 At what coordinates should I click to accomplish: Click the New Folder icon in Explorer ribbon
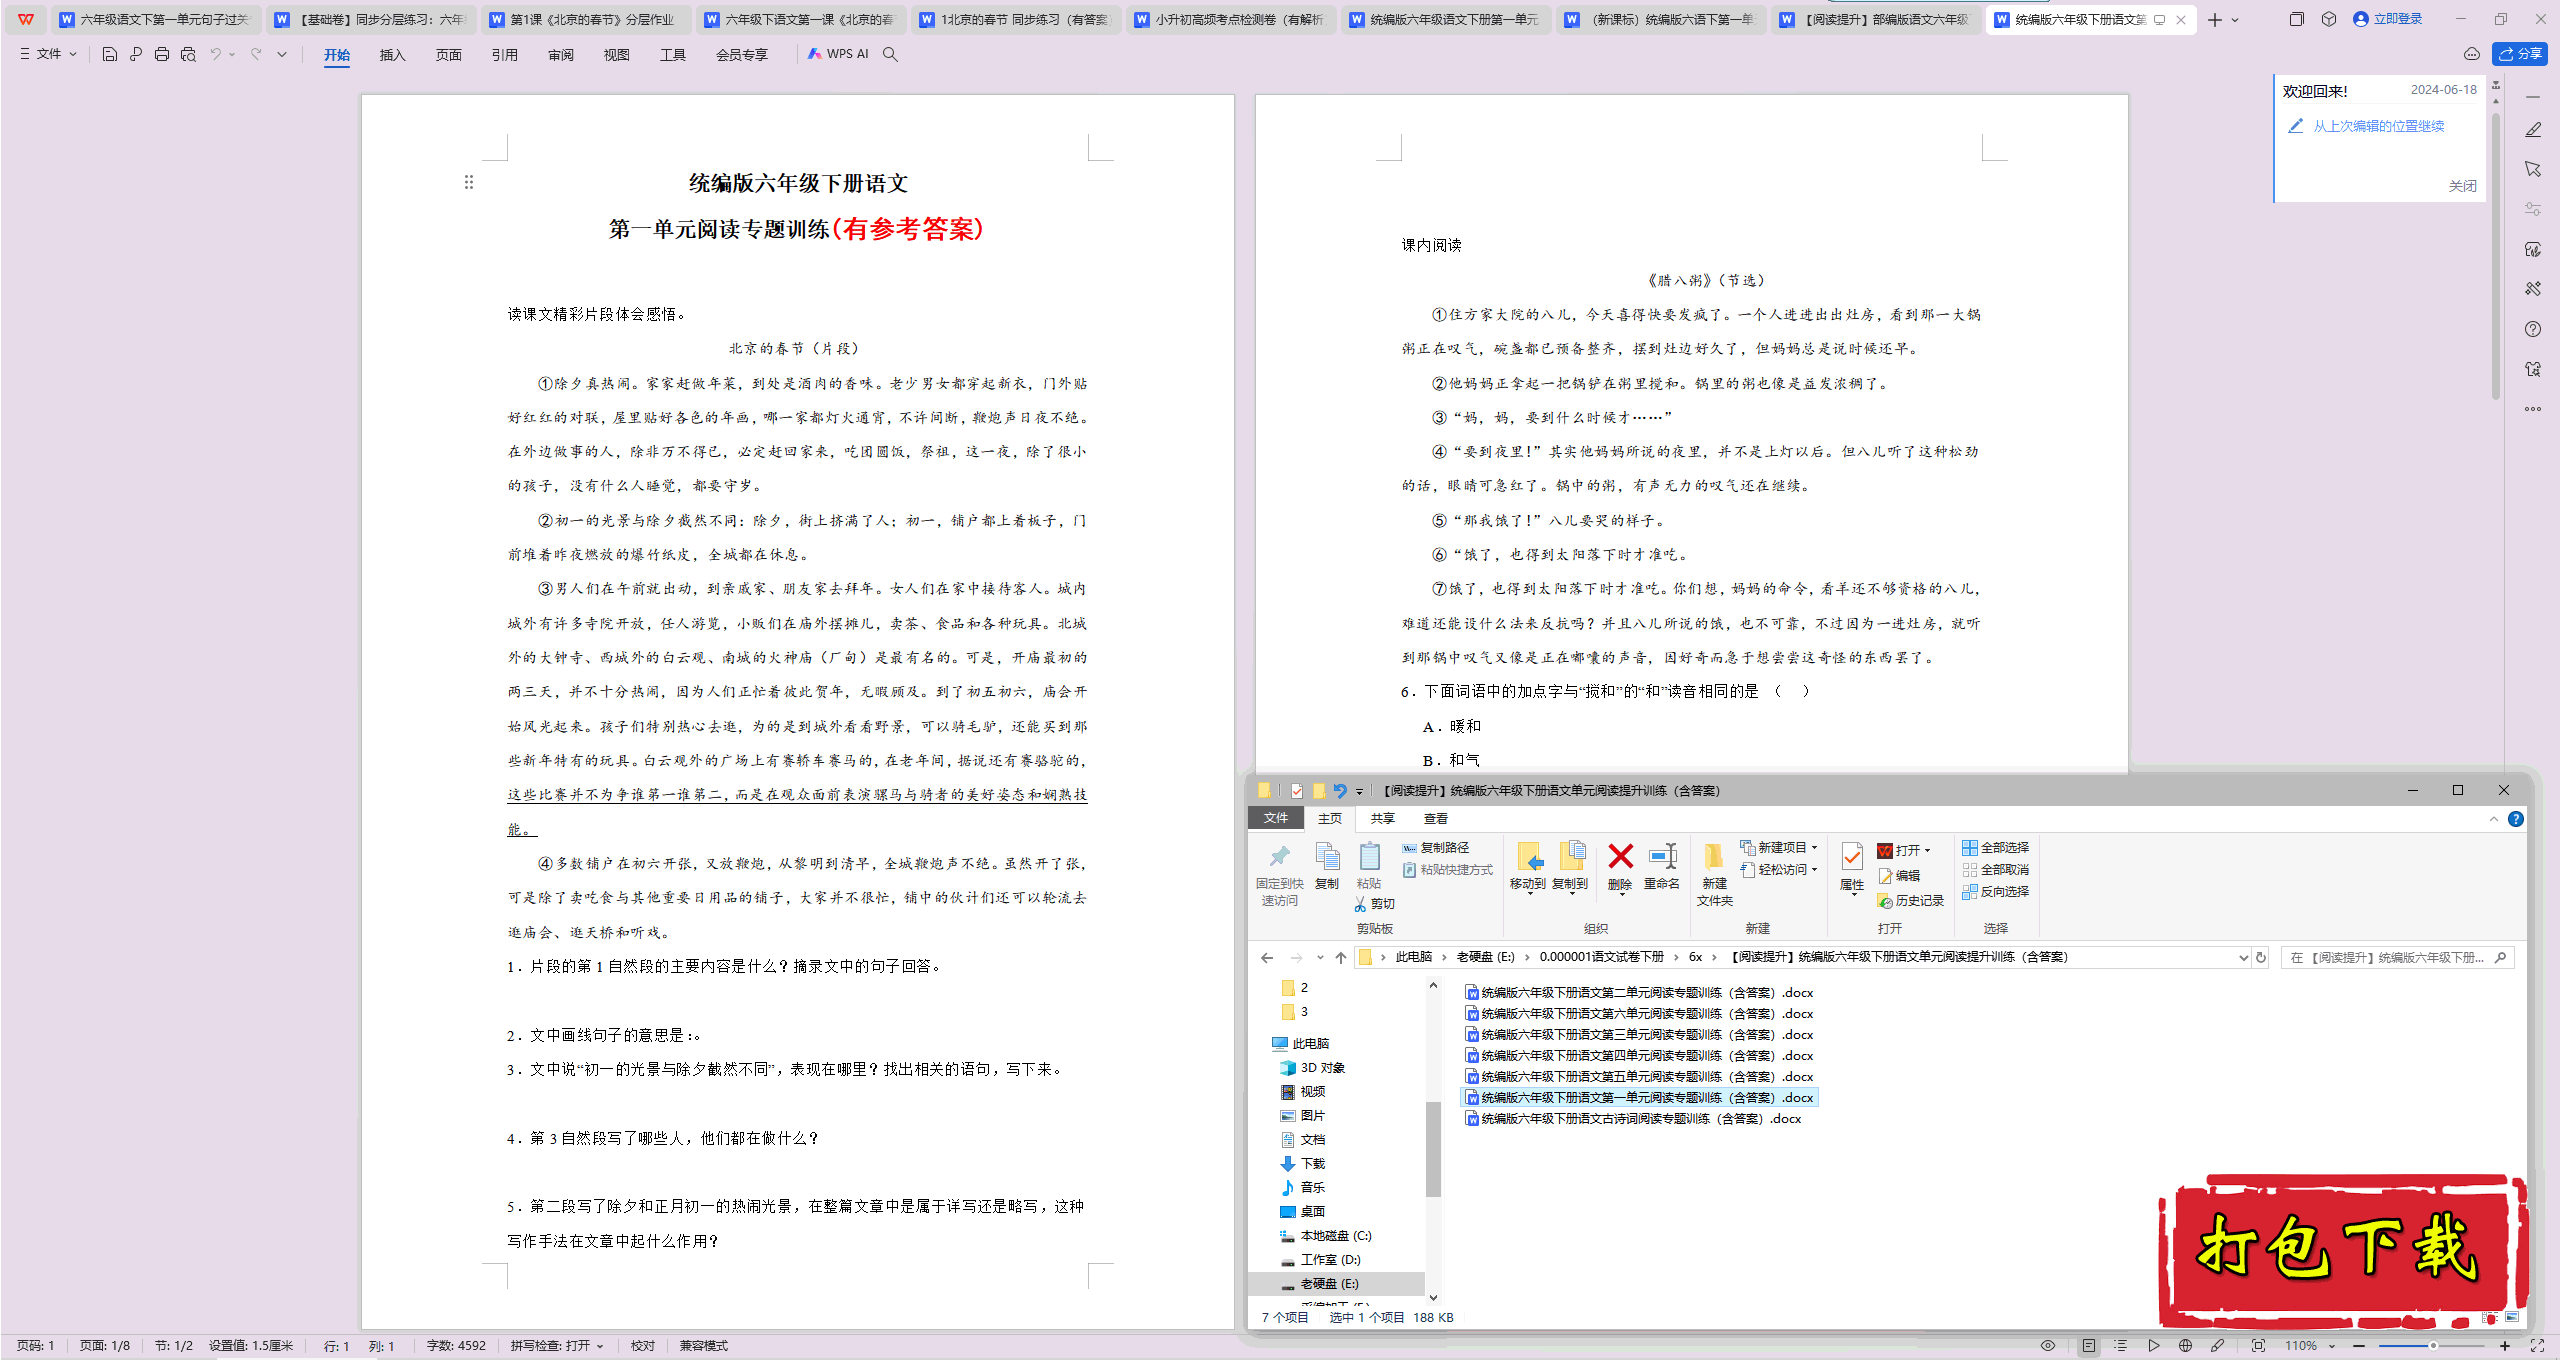pos(1714,873)
